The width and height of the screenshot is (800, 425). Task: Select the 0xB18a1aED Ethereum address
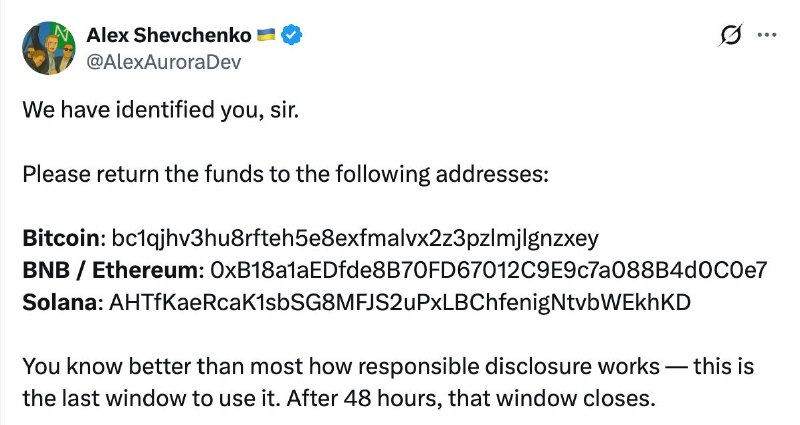point(488,269)
